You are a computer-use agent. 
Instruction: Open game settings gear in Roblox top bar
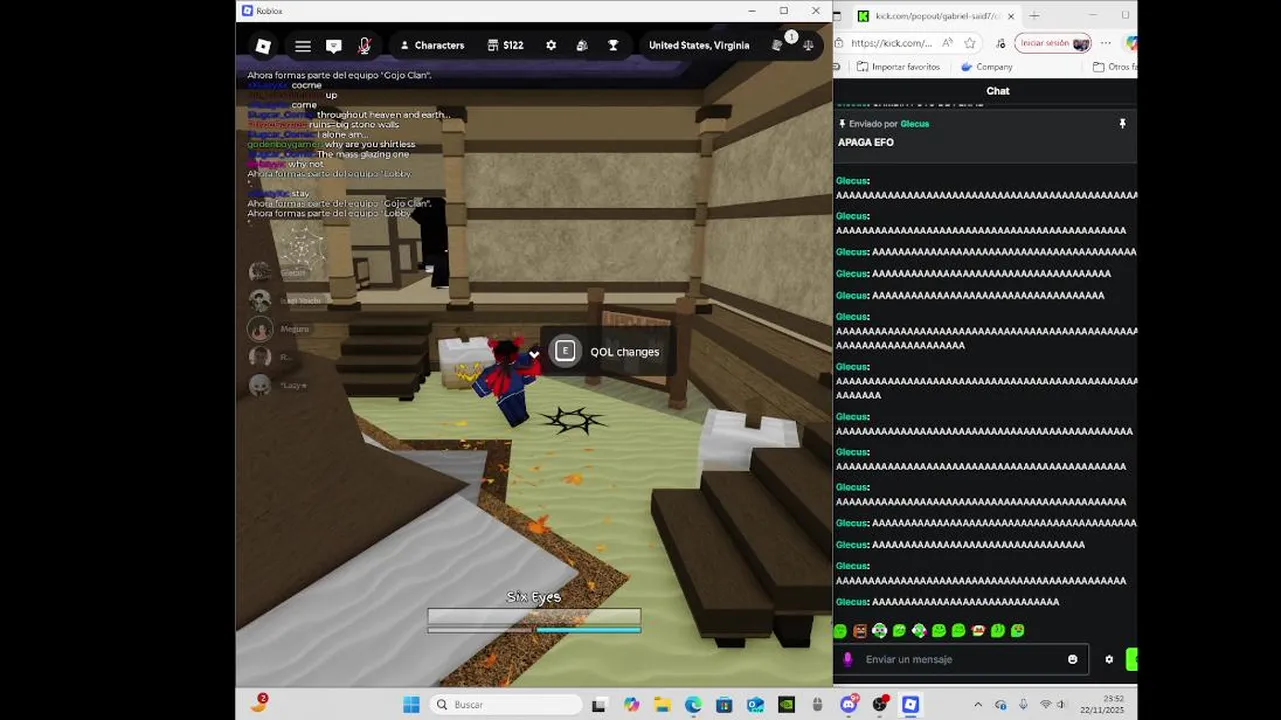pyautogui.click(x=551, y=46)
